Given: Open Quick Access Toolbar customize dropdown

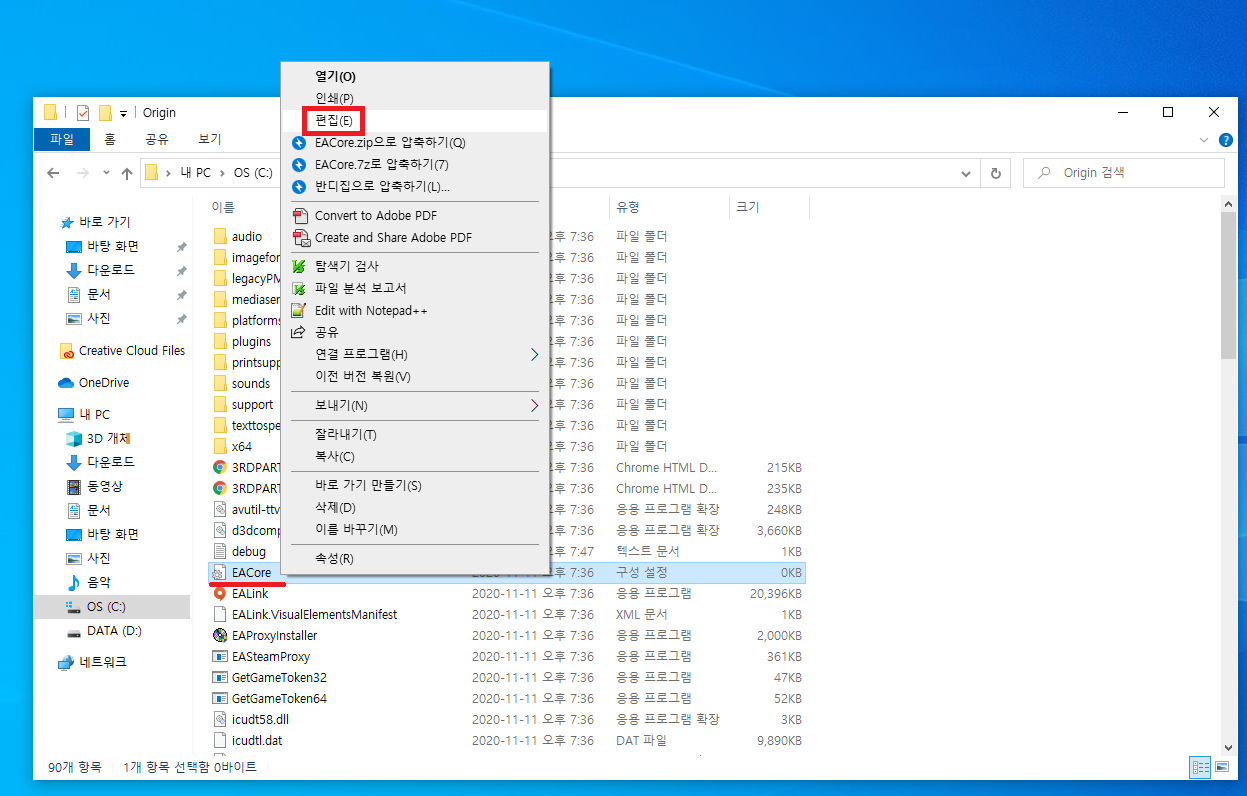Looking at the screenshot, I should click(x=123, y=113).
